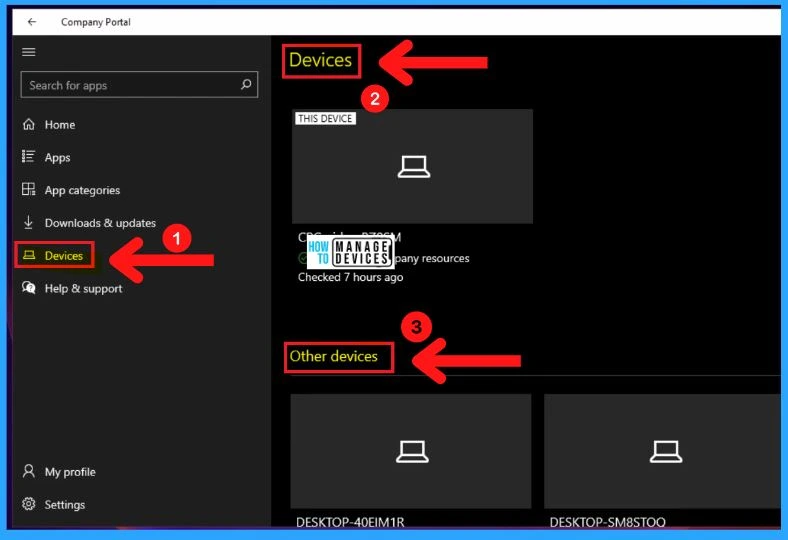Open the Home menu item
The height and width of the screenshot is (540, 788).
[x=60, y=125]
